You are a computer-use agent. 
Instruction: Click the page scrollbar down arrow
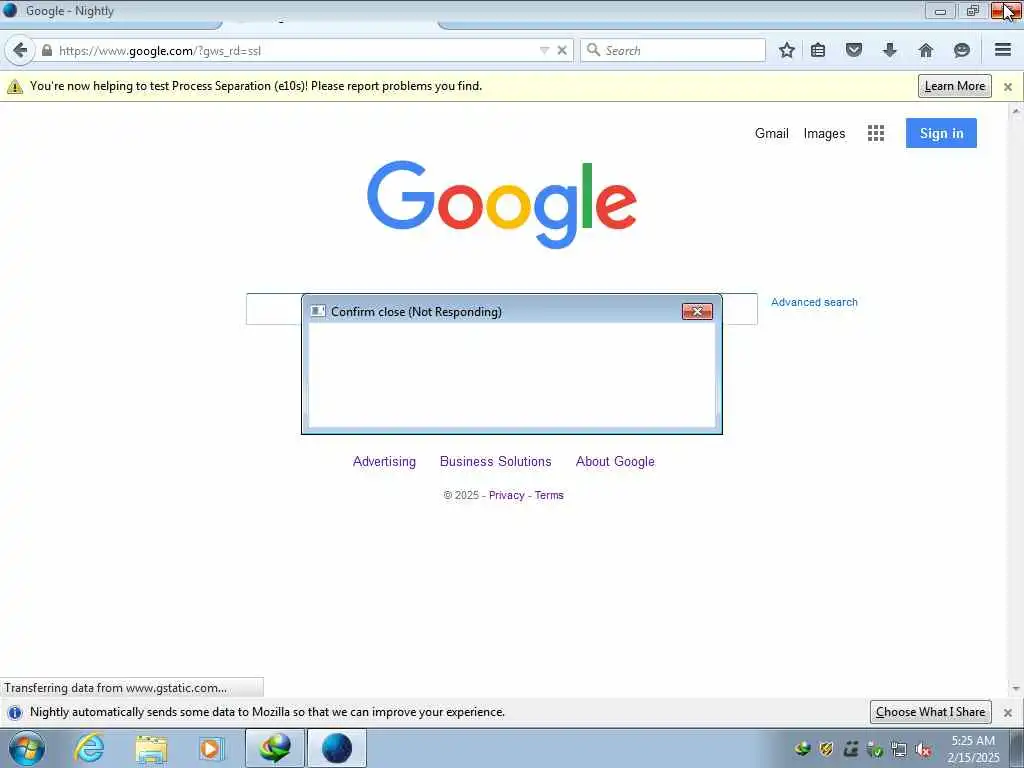point(1016,688)
